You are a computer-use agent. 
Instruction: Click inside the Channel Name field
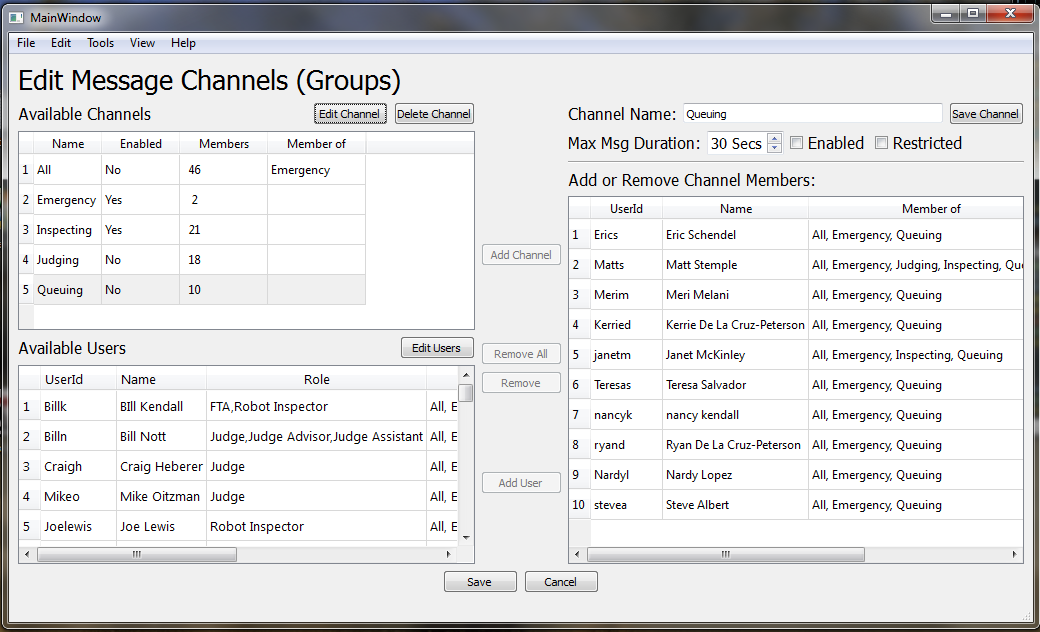(812, 114)
